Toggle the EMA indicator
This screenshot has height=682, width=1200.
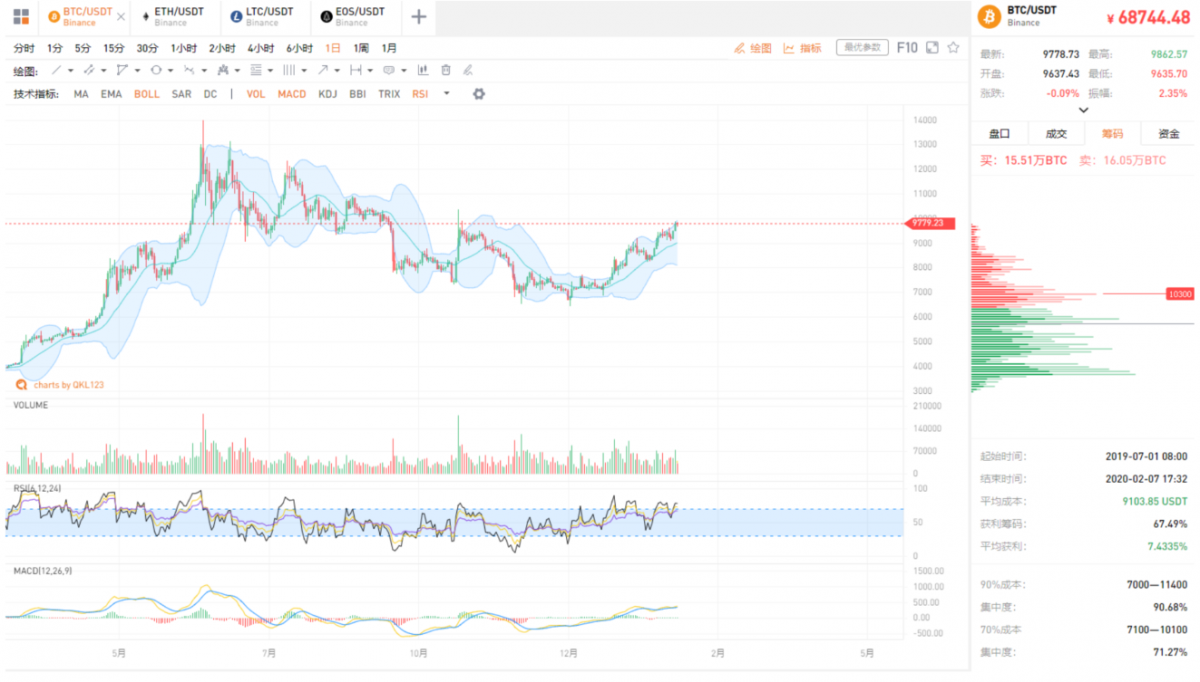(x=111, y=94)
